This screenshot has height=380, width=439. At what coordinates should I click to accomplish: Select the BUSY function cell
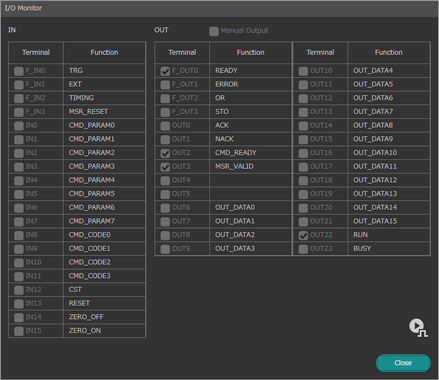389,249
